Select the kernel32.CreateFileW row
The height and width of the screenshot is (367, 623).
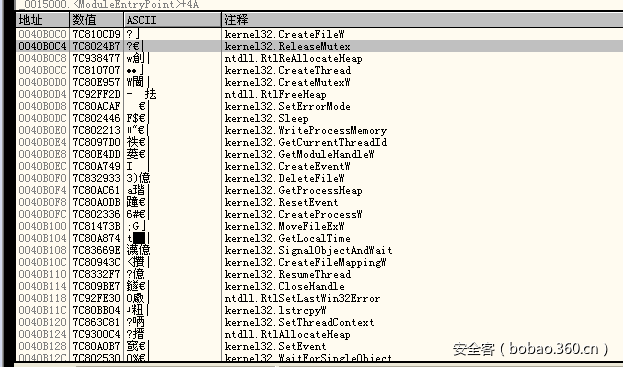point(319,34)
